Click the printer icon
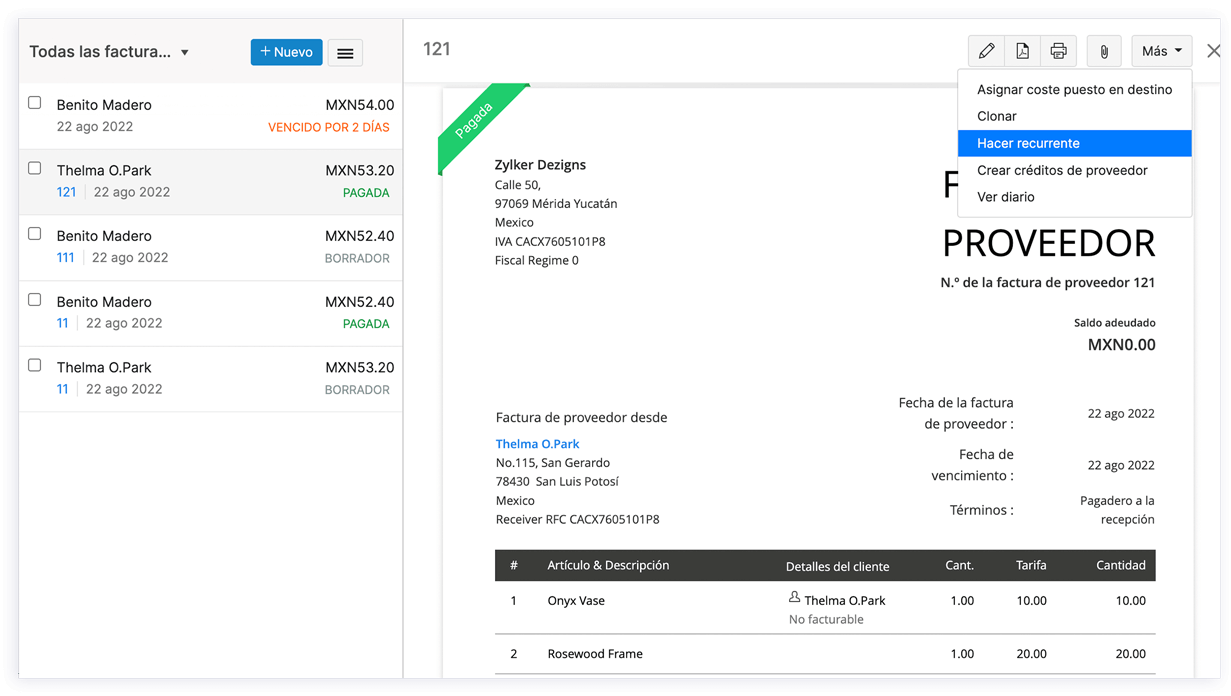This screenshot has width=1231, height=696. pos(1058,51)
